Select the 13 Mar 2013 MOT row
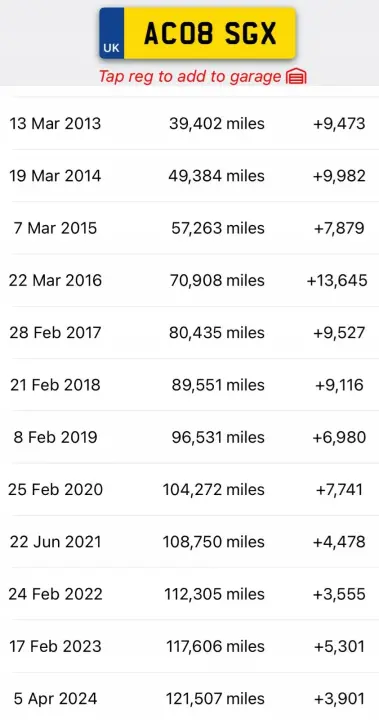This screenshot has height=720, width=379. 189,124
